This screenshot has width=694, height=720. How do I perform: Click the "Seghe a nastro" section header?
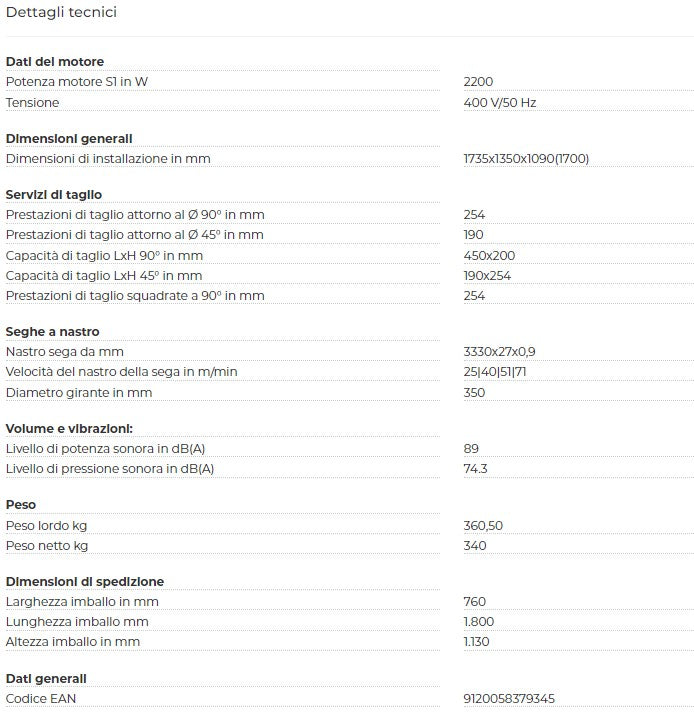point(53,332)
